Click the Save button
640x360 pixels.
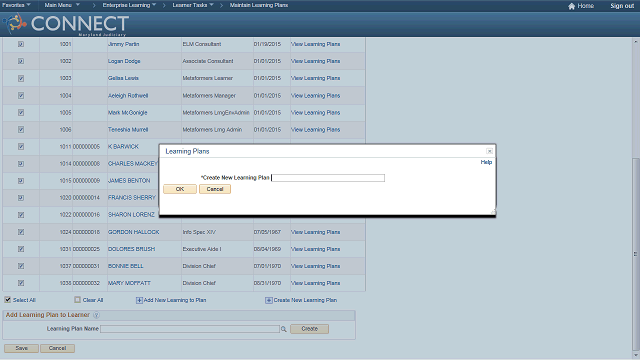22,349
